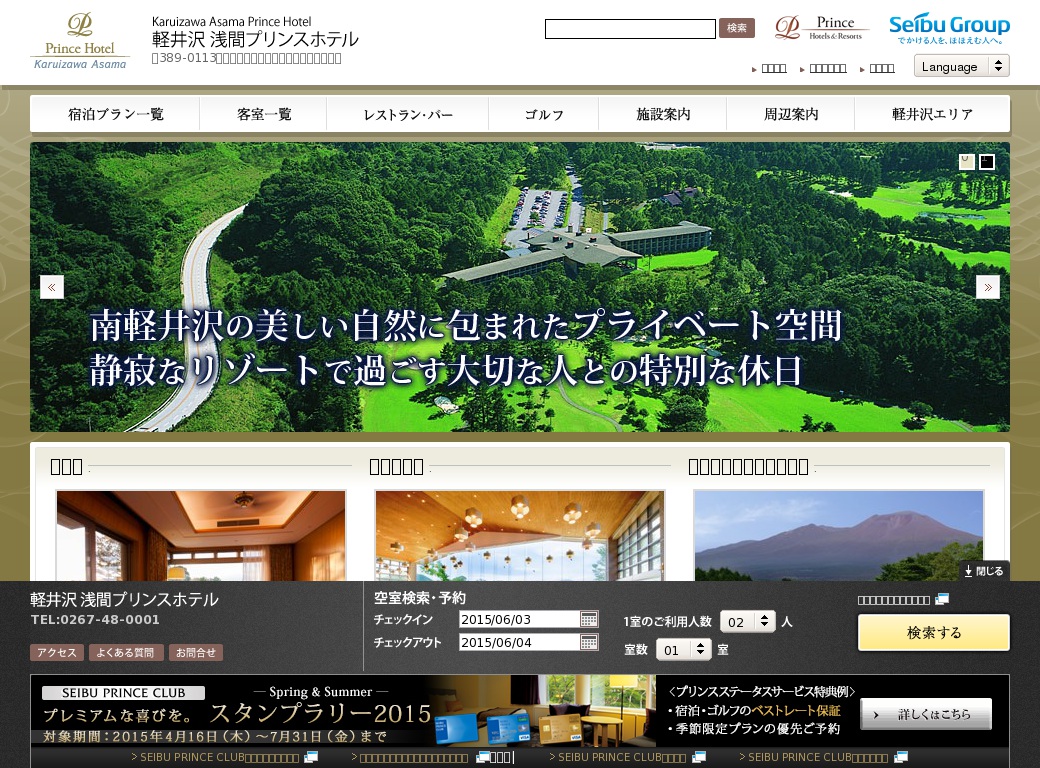This screenshot has height=768, width=1040.
Task: Click the third header utility link
Action: pos(881,68)
